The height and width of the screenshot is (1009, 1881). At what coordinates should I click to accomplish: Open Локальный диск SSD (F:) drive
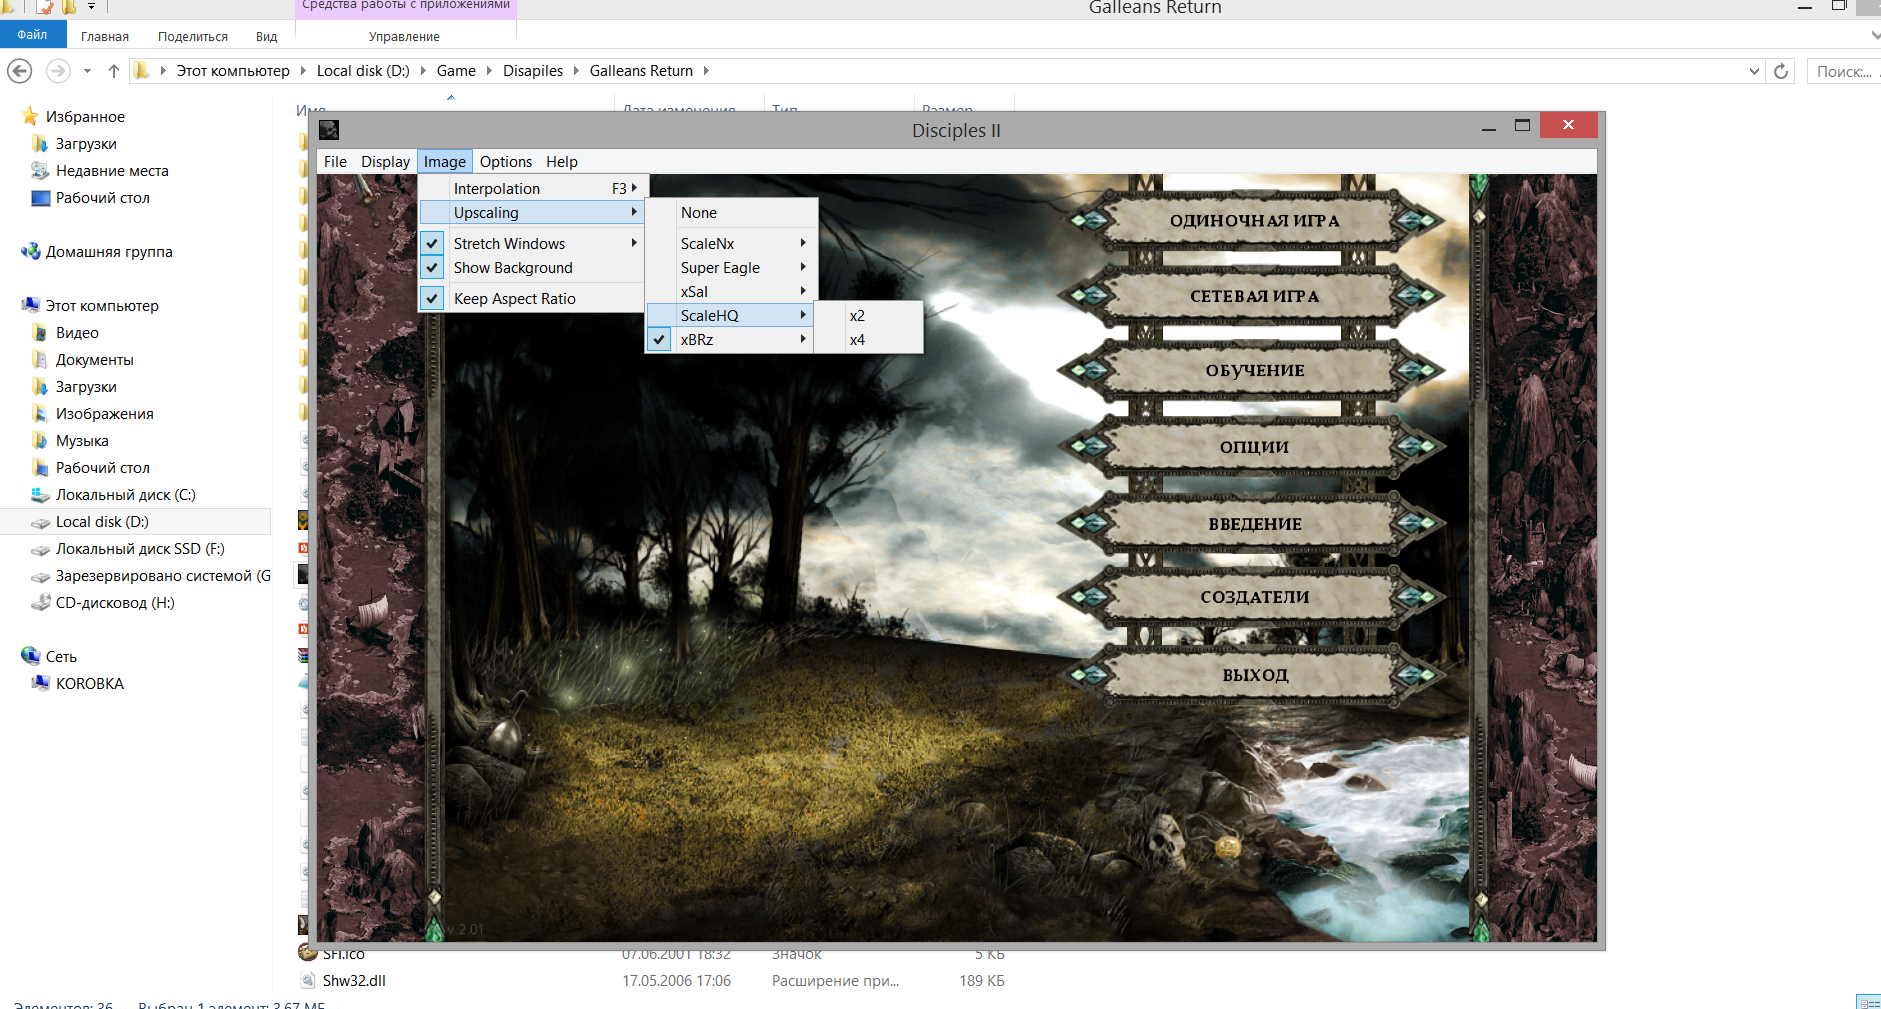(x=140, y=549)
